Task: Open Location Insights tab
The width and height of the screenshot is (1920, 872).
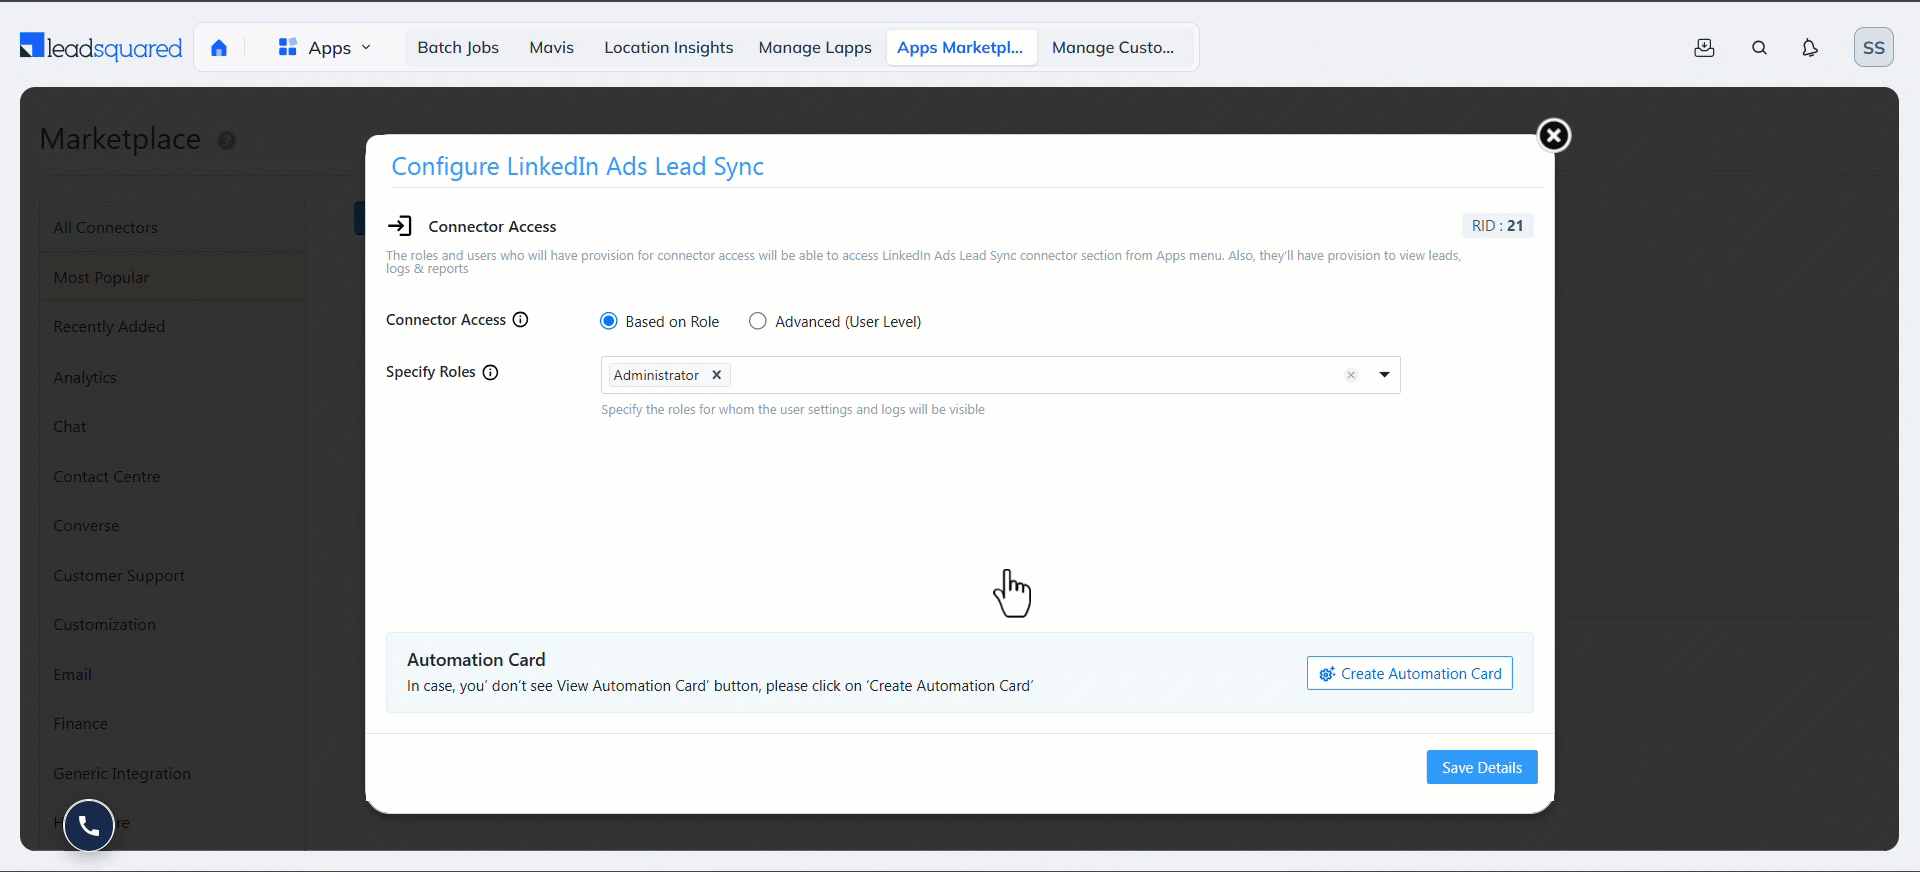Action: pos(668,47)
